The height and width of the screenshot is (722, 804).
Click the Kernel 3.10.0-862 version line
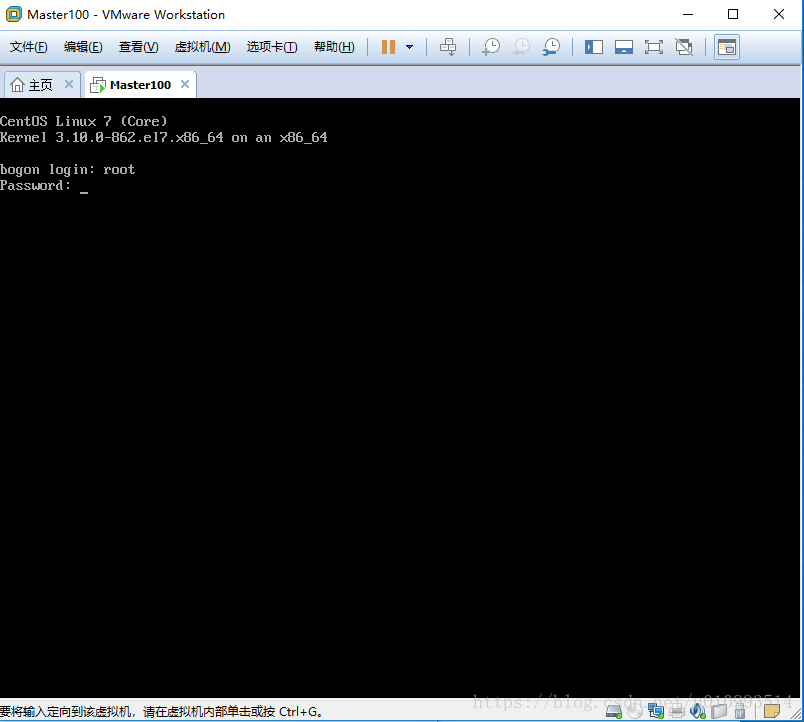point(164,137)
